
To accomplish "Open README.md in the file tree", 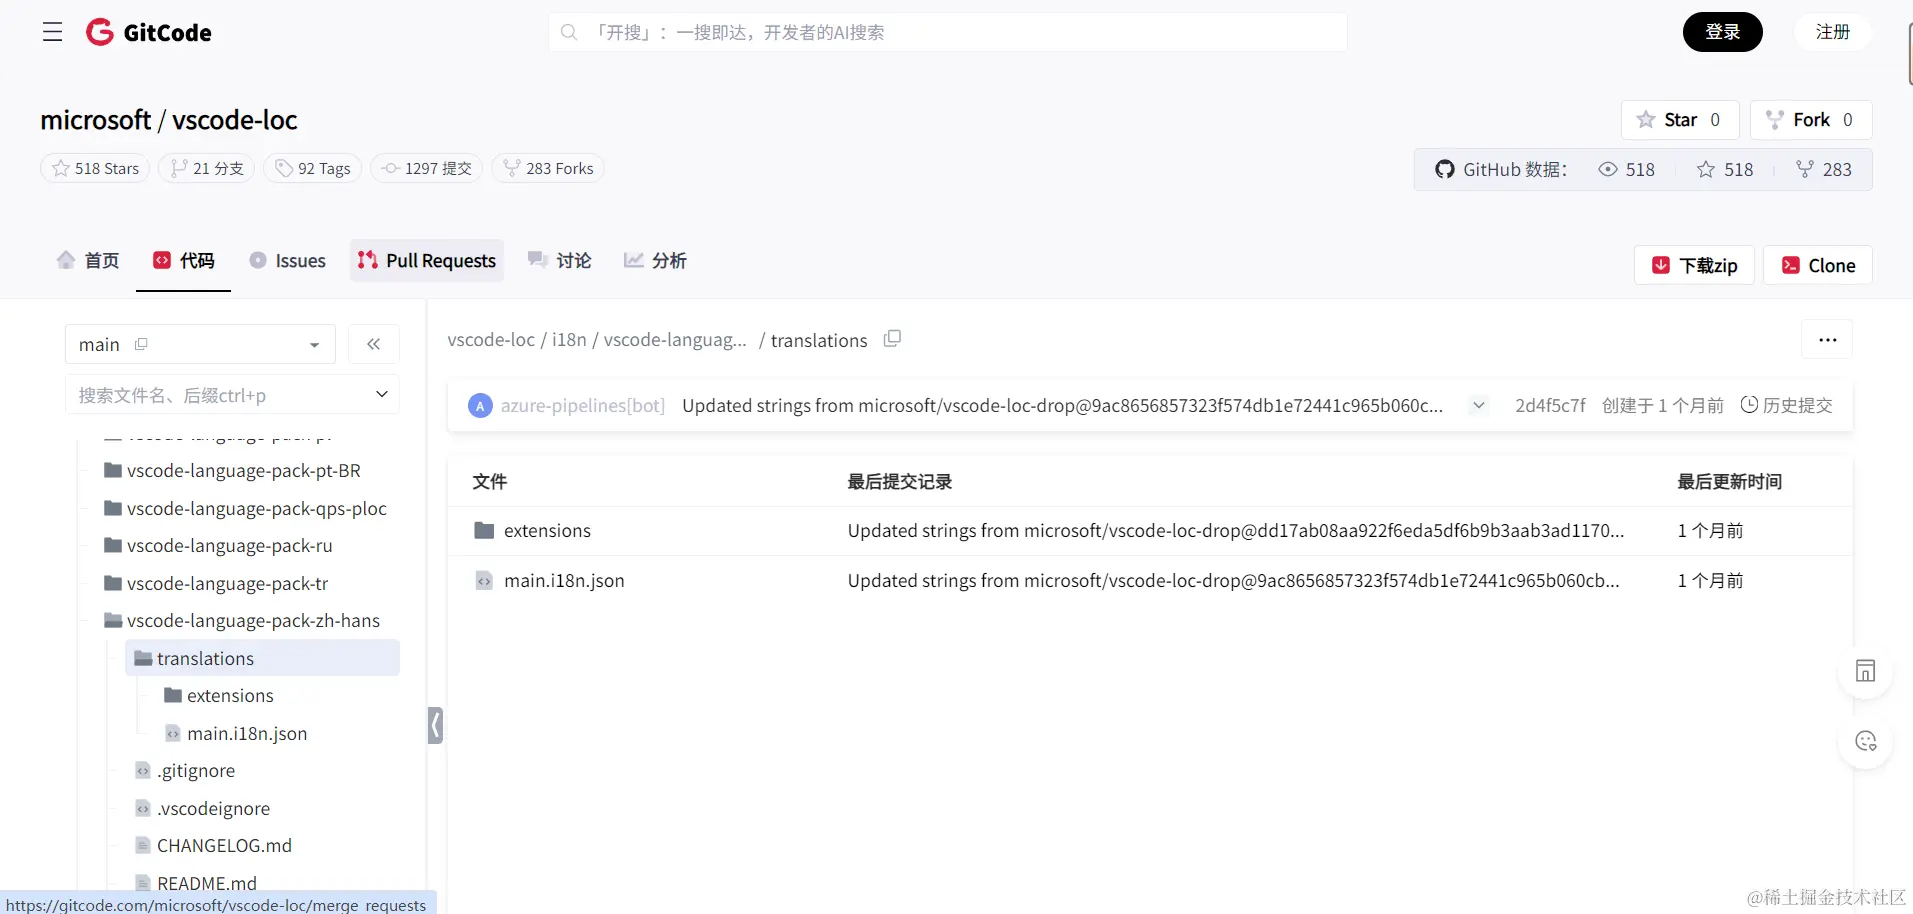I will (x=196, y=884).
